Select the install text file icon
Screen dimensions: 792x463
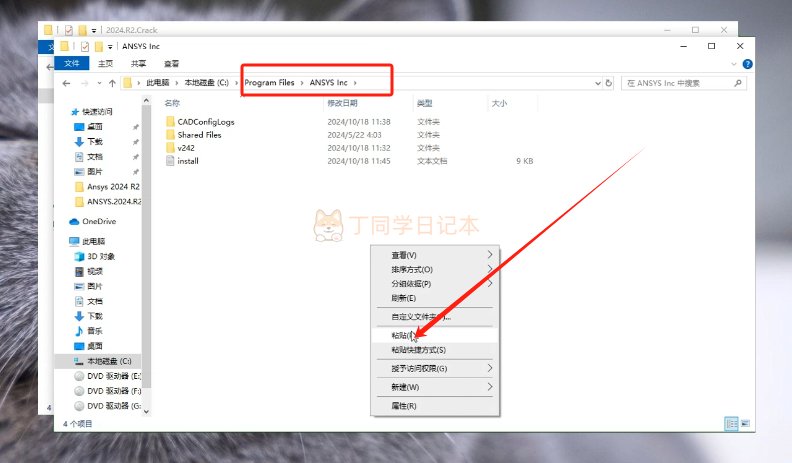[x=170, y=161]
